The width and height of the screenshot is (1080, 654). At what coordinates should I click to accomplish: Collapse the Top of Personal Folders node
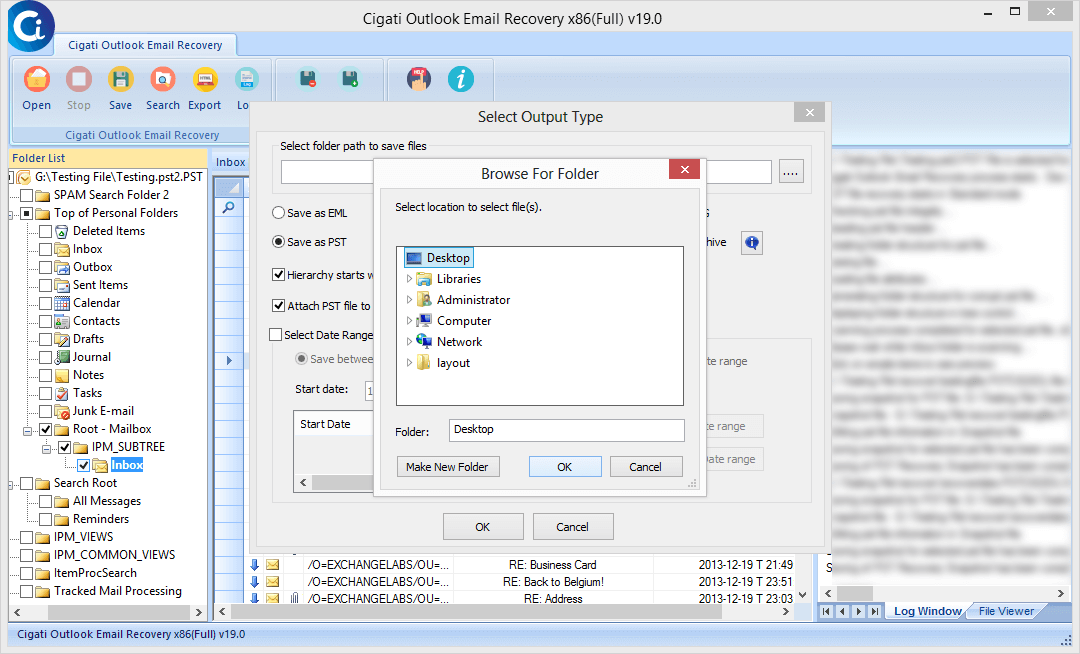click(x=12, y=215)
